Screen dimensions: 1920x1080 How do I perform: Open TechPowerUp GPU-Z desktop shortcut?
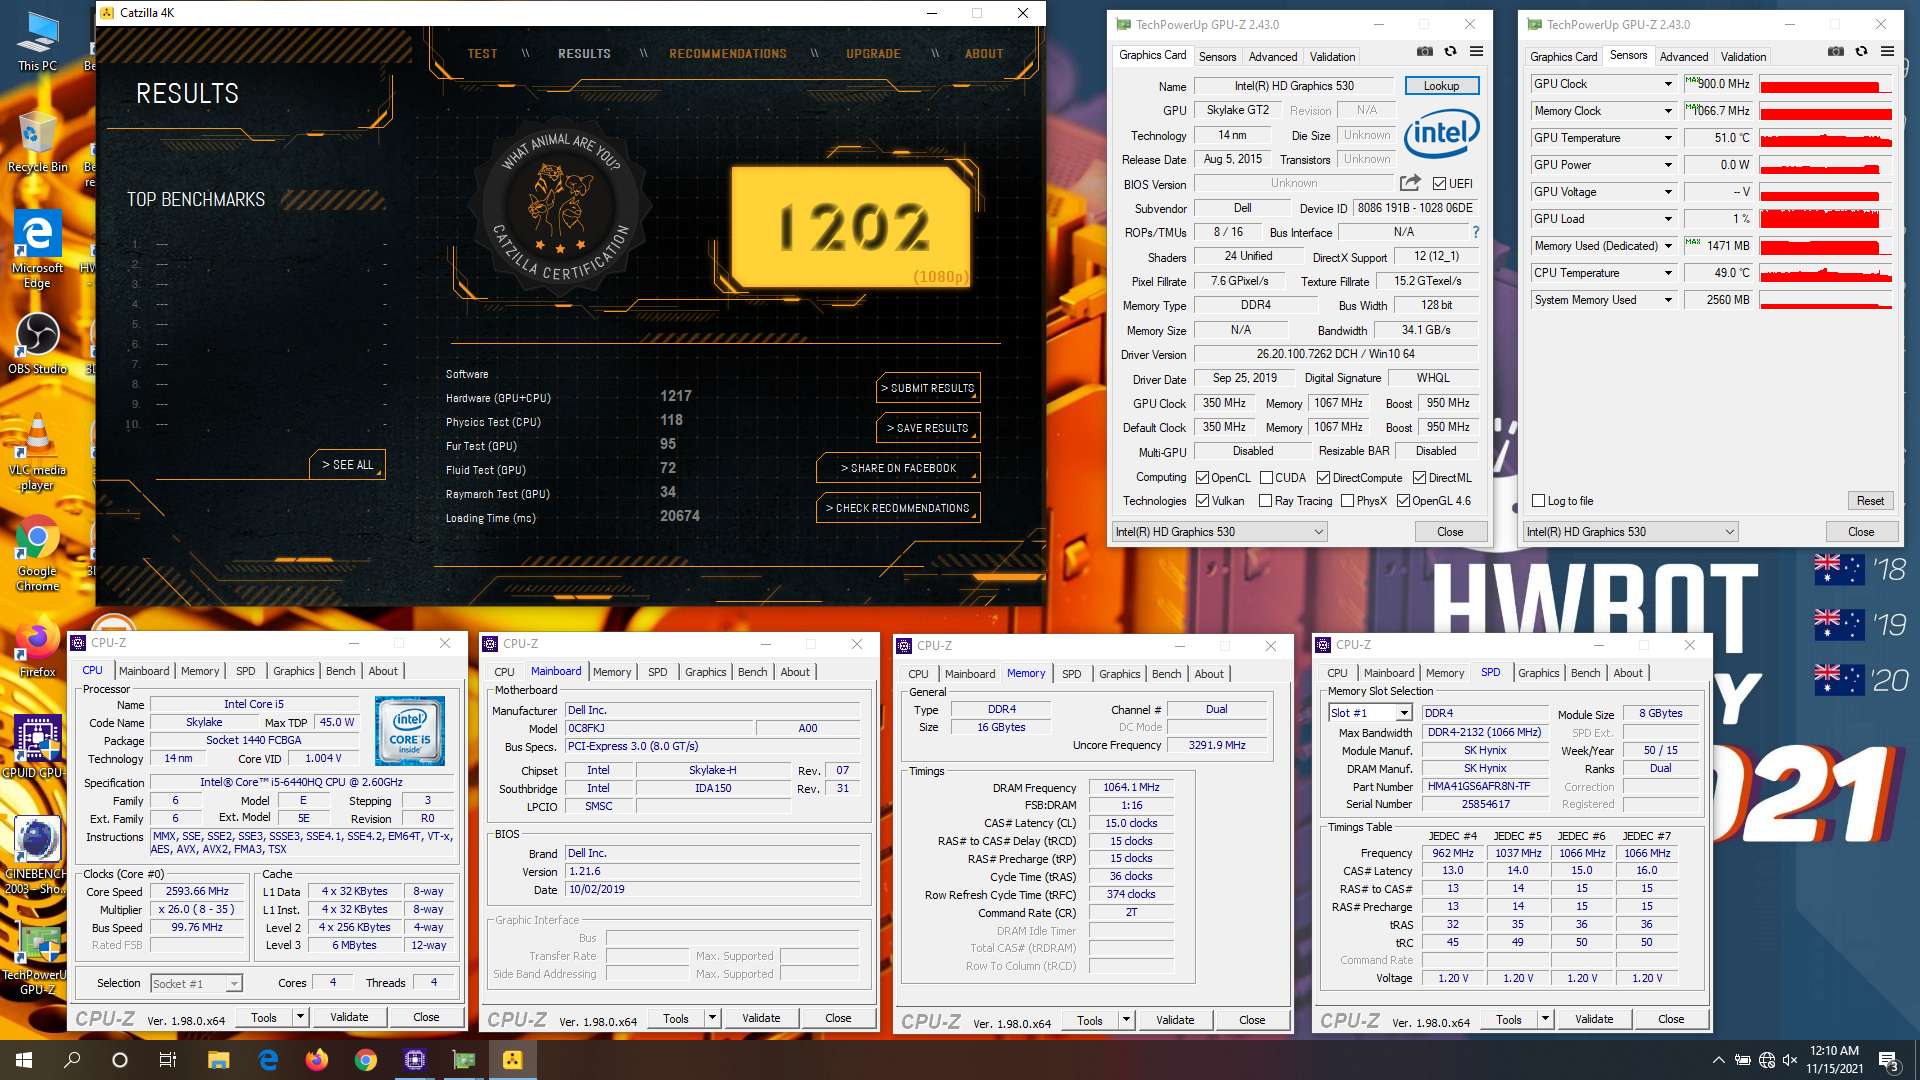(x=38, y=957)
